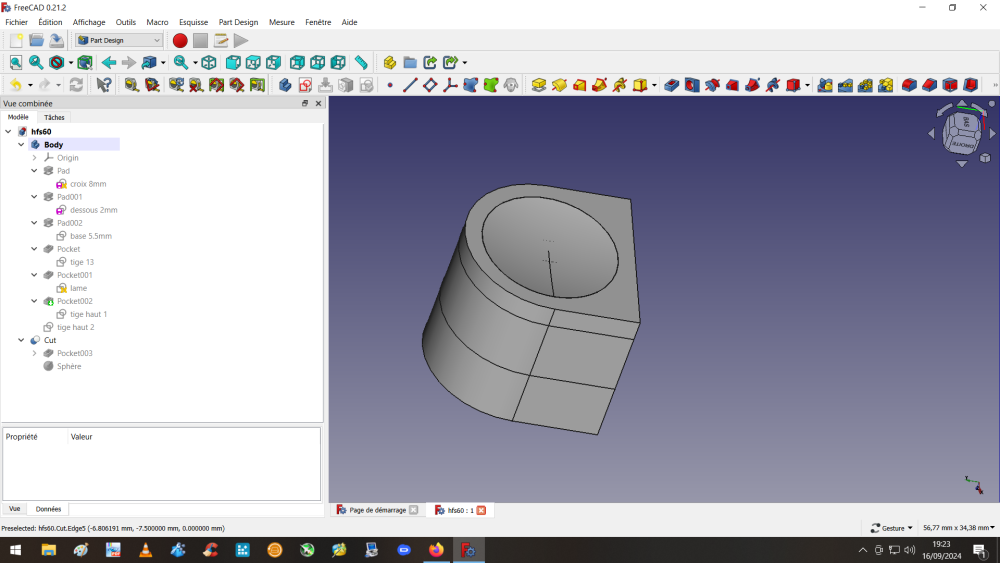1000x563 pixels.
Task: Switch to the Tâches tab
Action: pos(54,117)
